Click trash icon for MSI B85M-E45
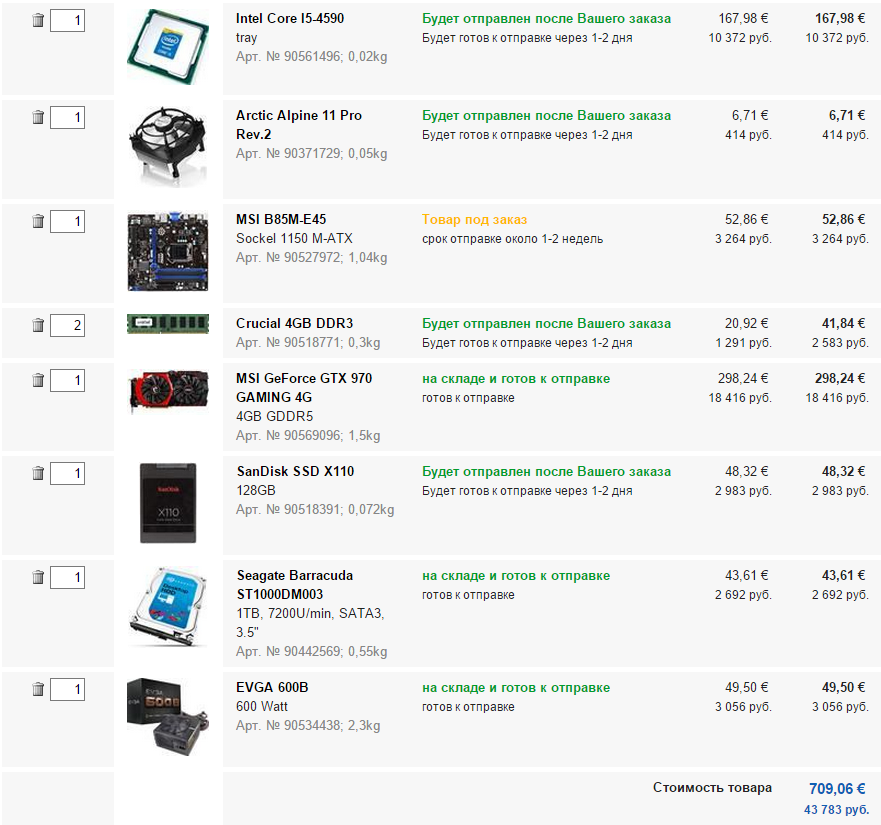Image resolution: width=881 pixels, height=825 pixels. point(38,221)
